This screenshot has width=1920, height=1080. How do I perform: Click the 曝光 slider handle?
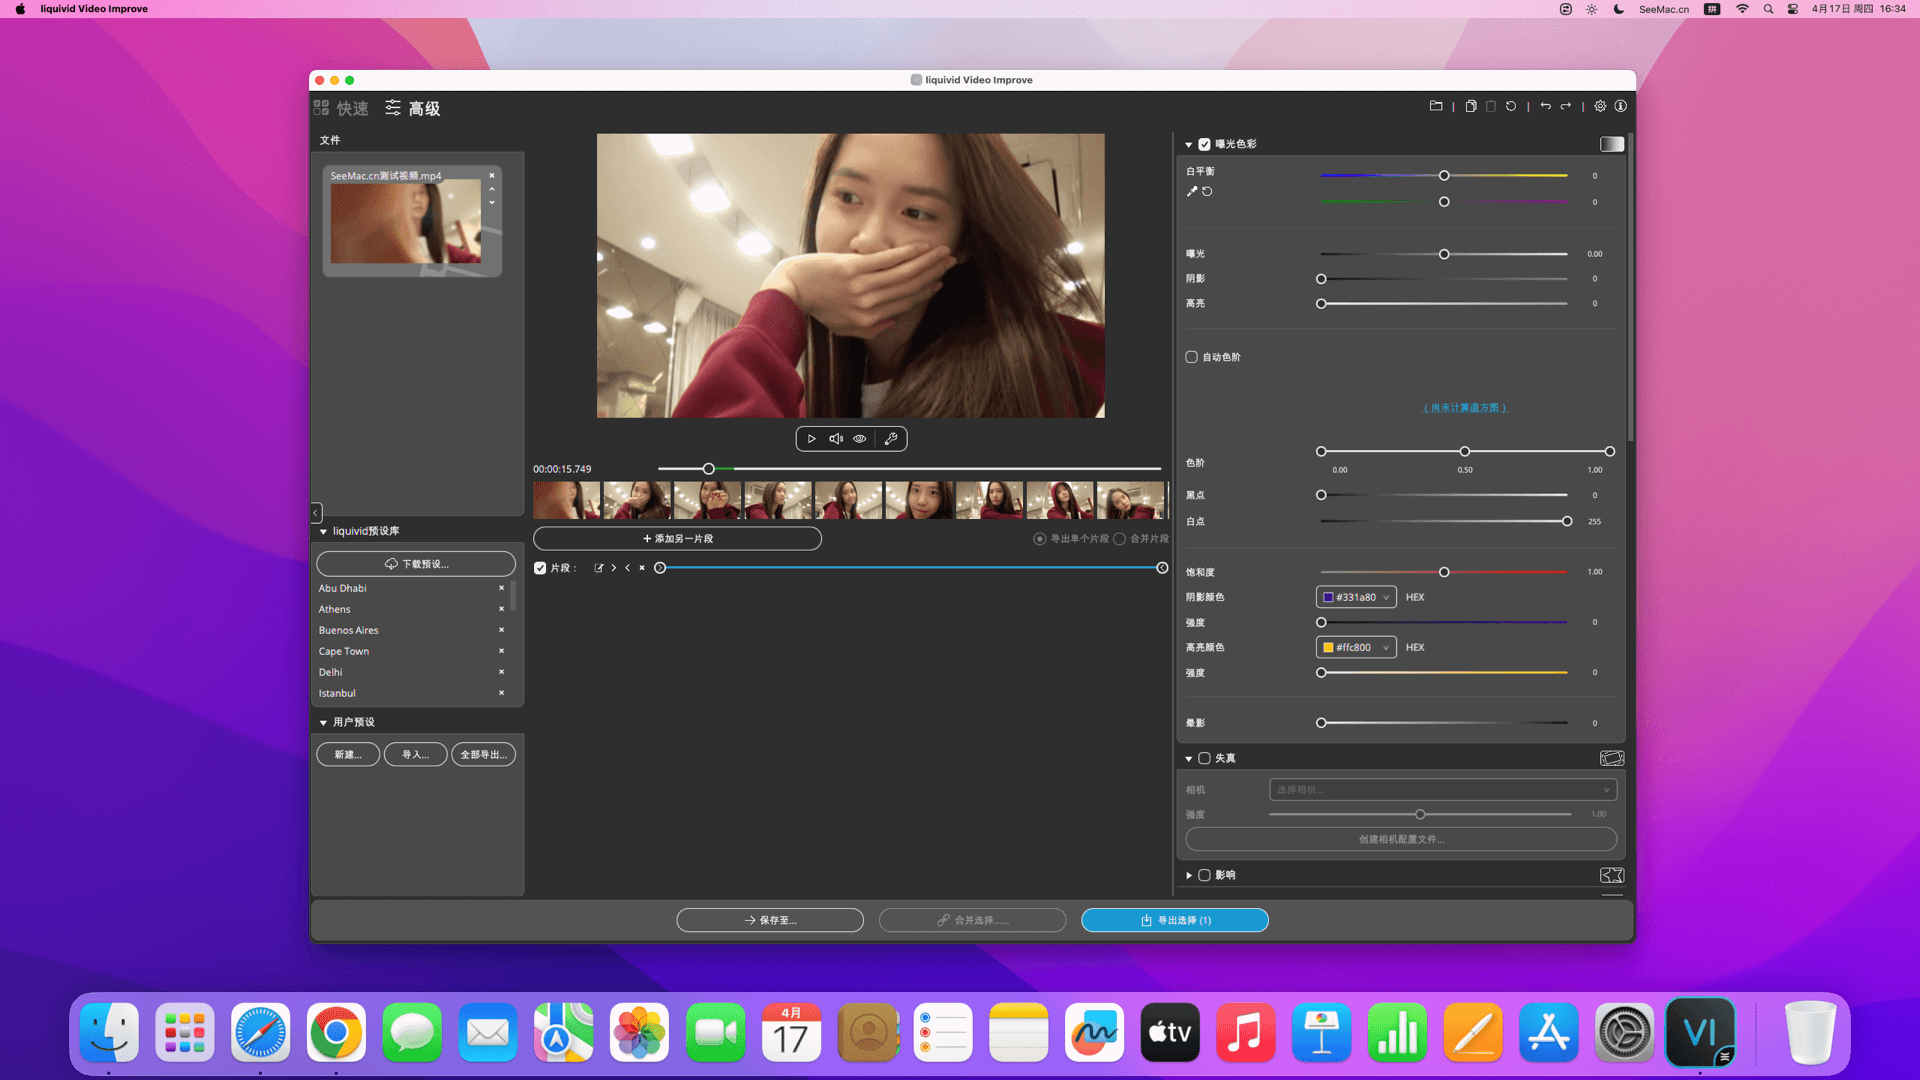point(1444,255)
